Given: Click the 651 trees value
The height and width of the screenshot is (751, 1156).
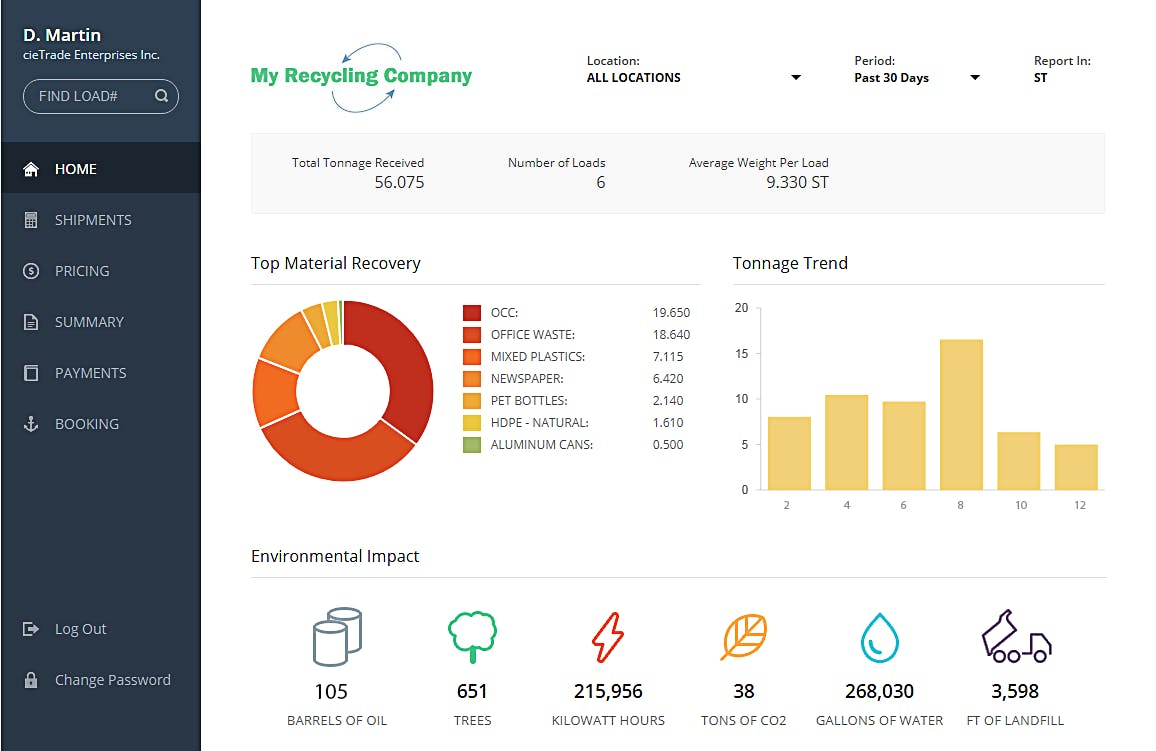Looking at the screenshot, I should pos(472,691).
